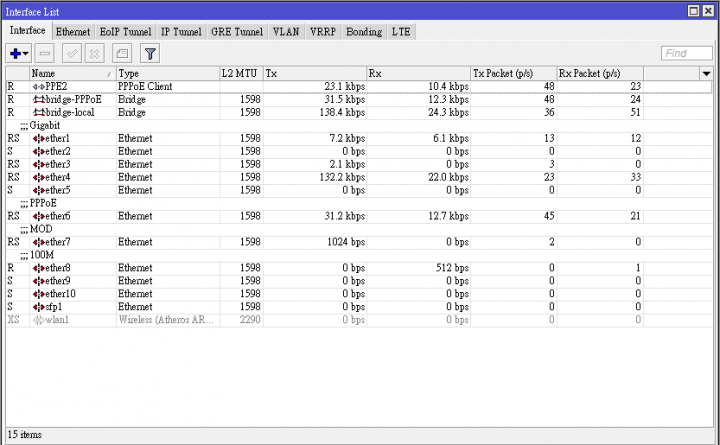Image resolution: width=720 pixels, height=445 pixels.
Task: Click the Wireless (Atheros AR... type cell
Action: click(166, 320)
